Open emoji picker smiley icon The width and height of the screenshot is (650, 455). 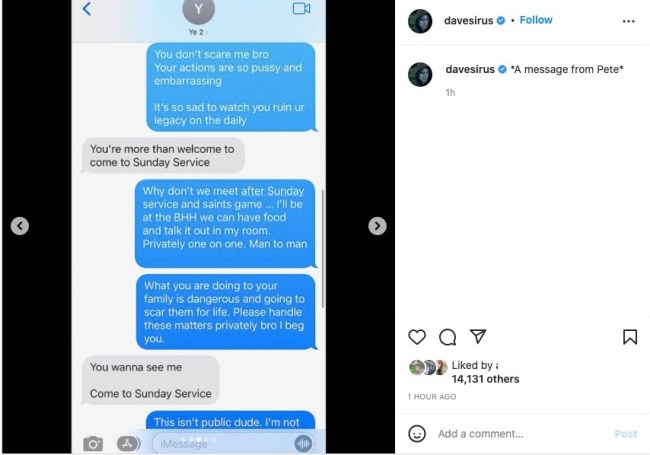pyautogui.click(x=417, y=433)
